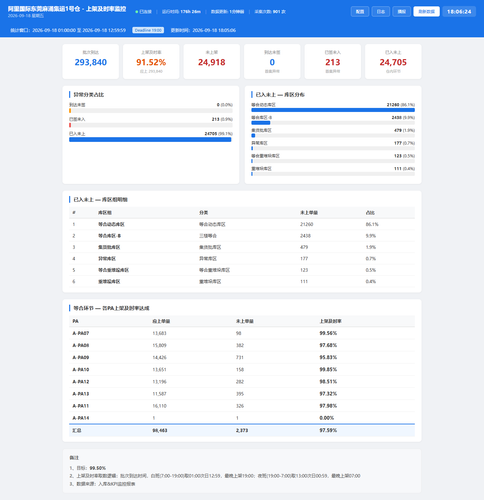484x500 pixels.
Task: Click the 14,426 cell for A-PA09
Action: [x=159, y=357]
